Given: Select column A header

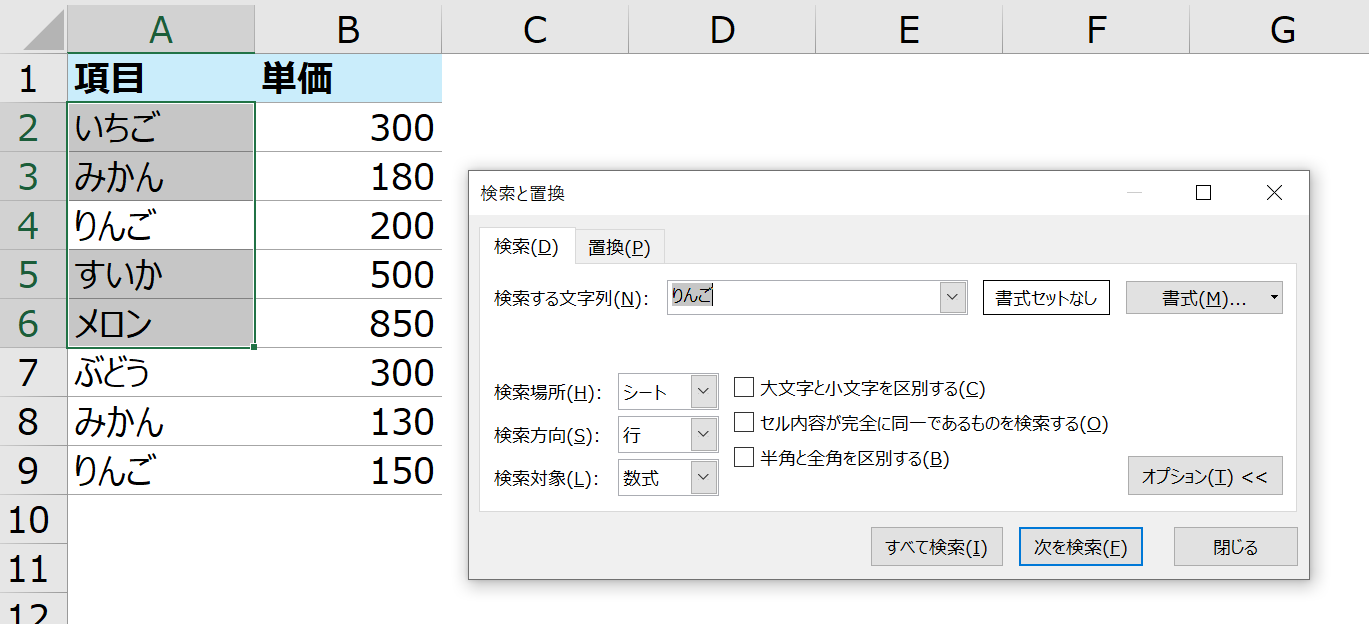Looking at the screenshot, I should coord(161,29).
